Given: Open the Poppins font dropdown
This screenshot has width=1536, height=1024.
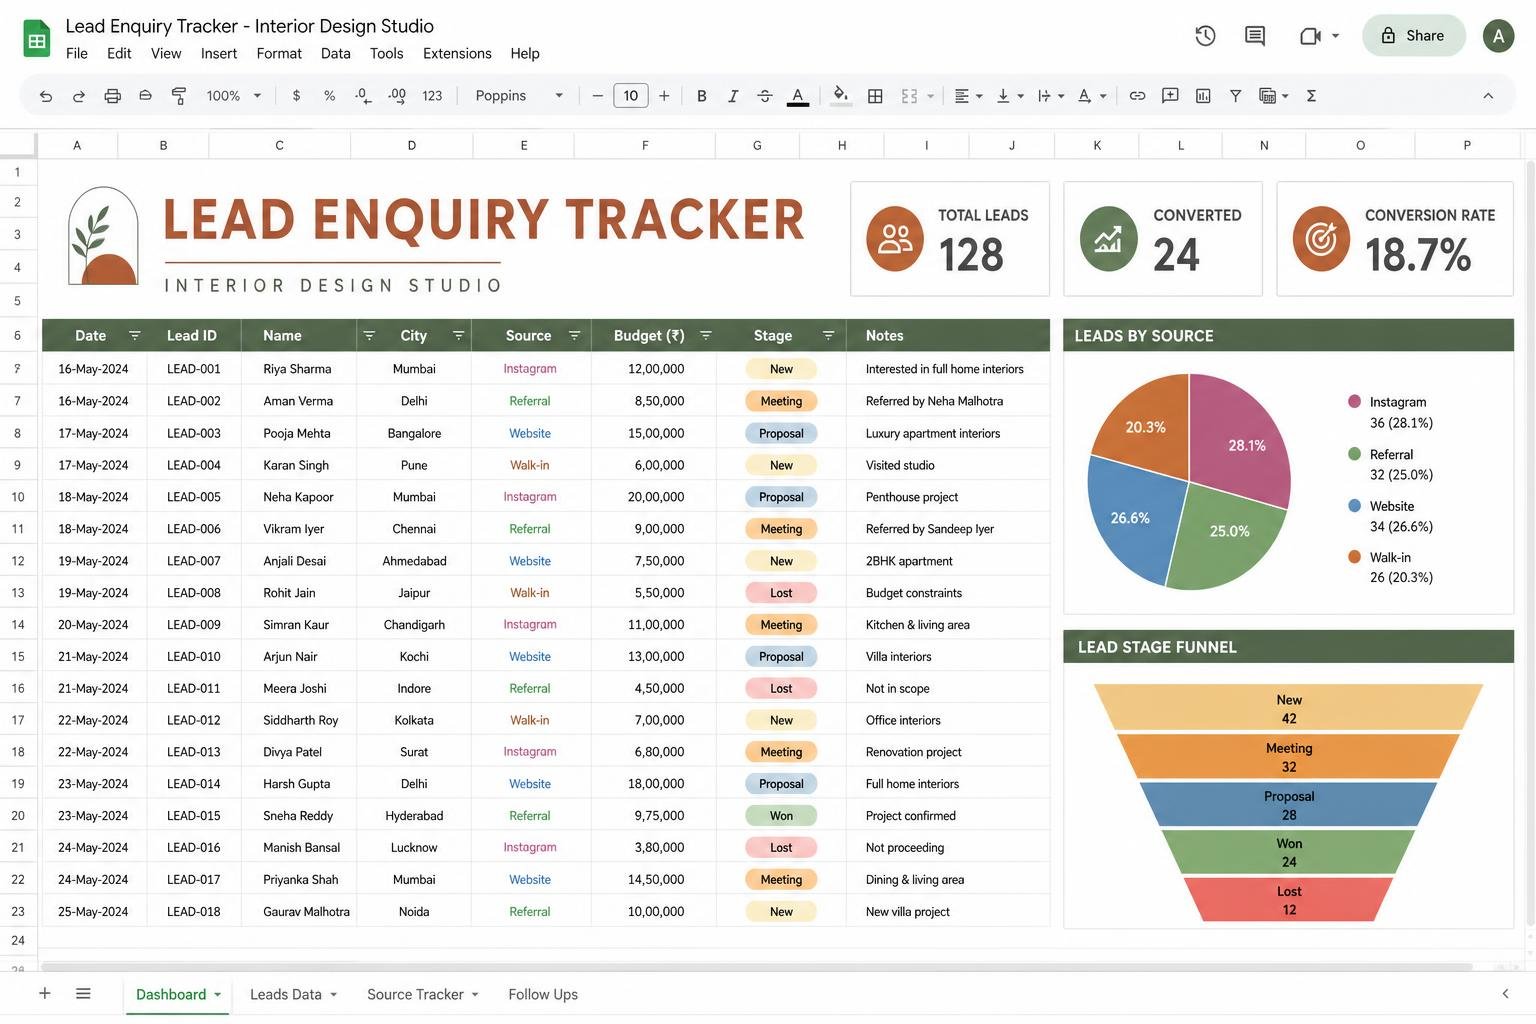Looking at the screenshot, I should point(519,96).
